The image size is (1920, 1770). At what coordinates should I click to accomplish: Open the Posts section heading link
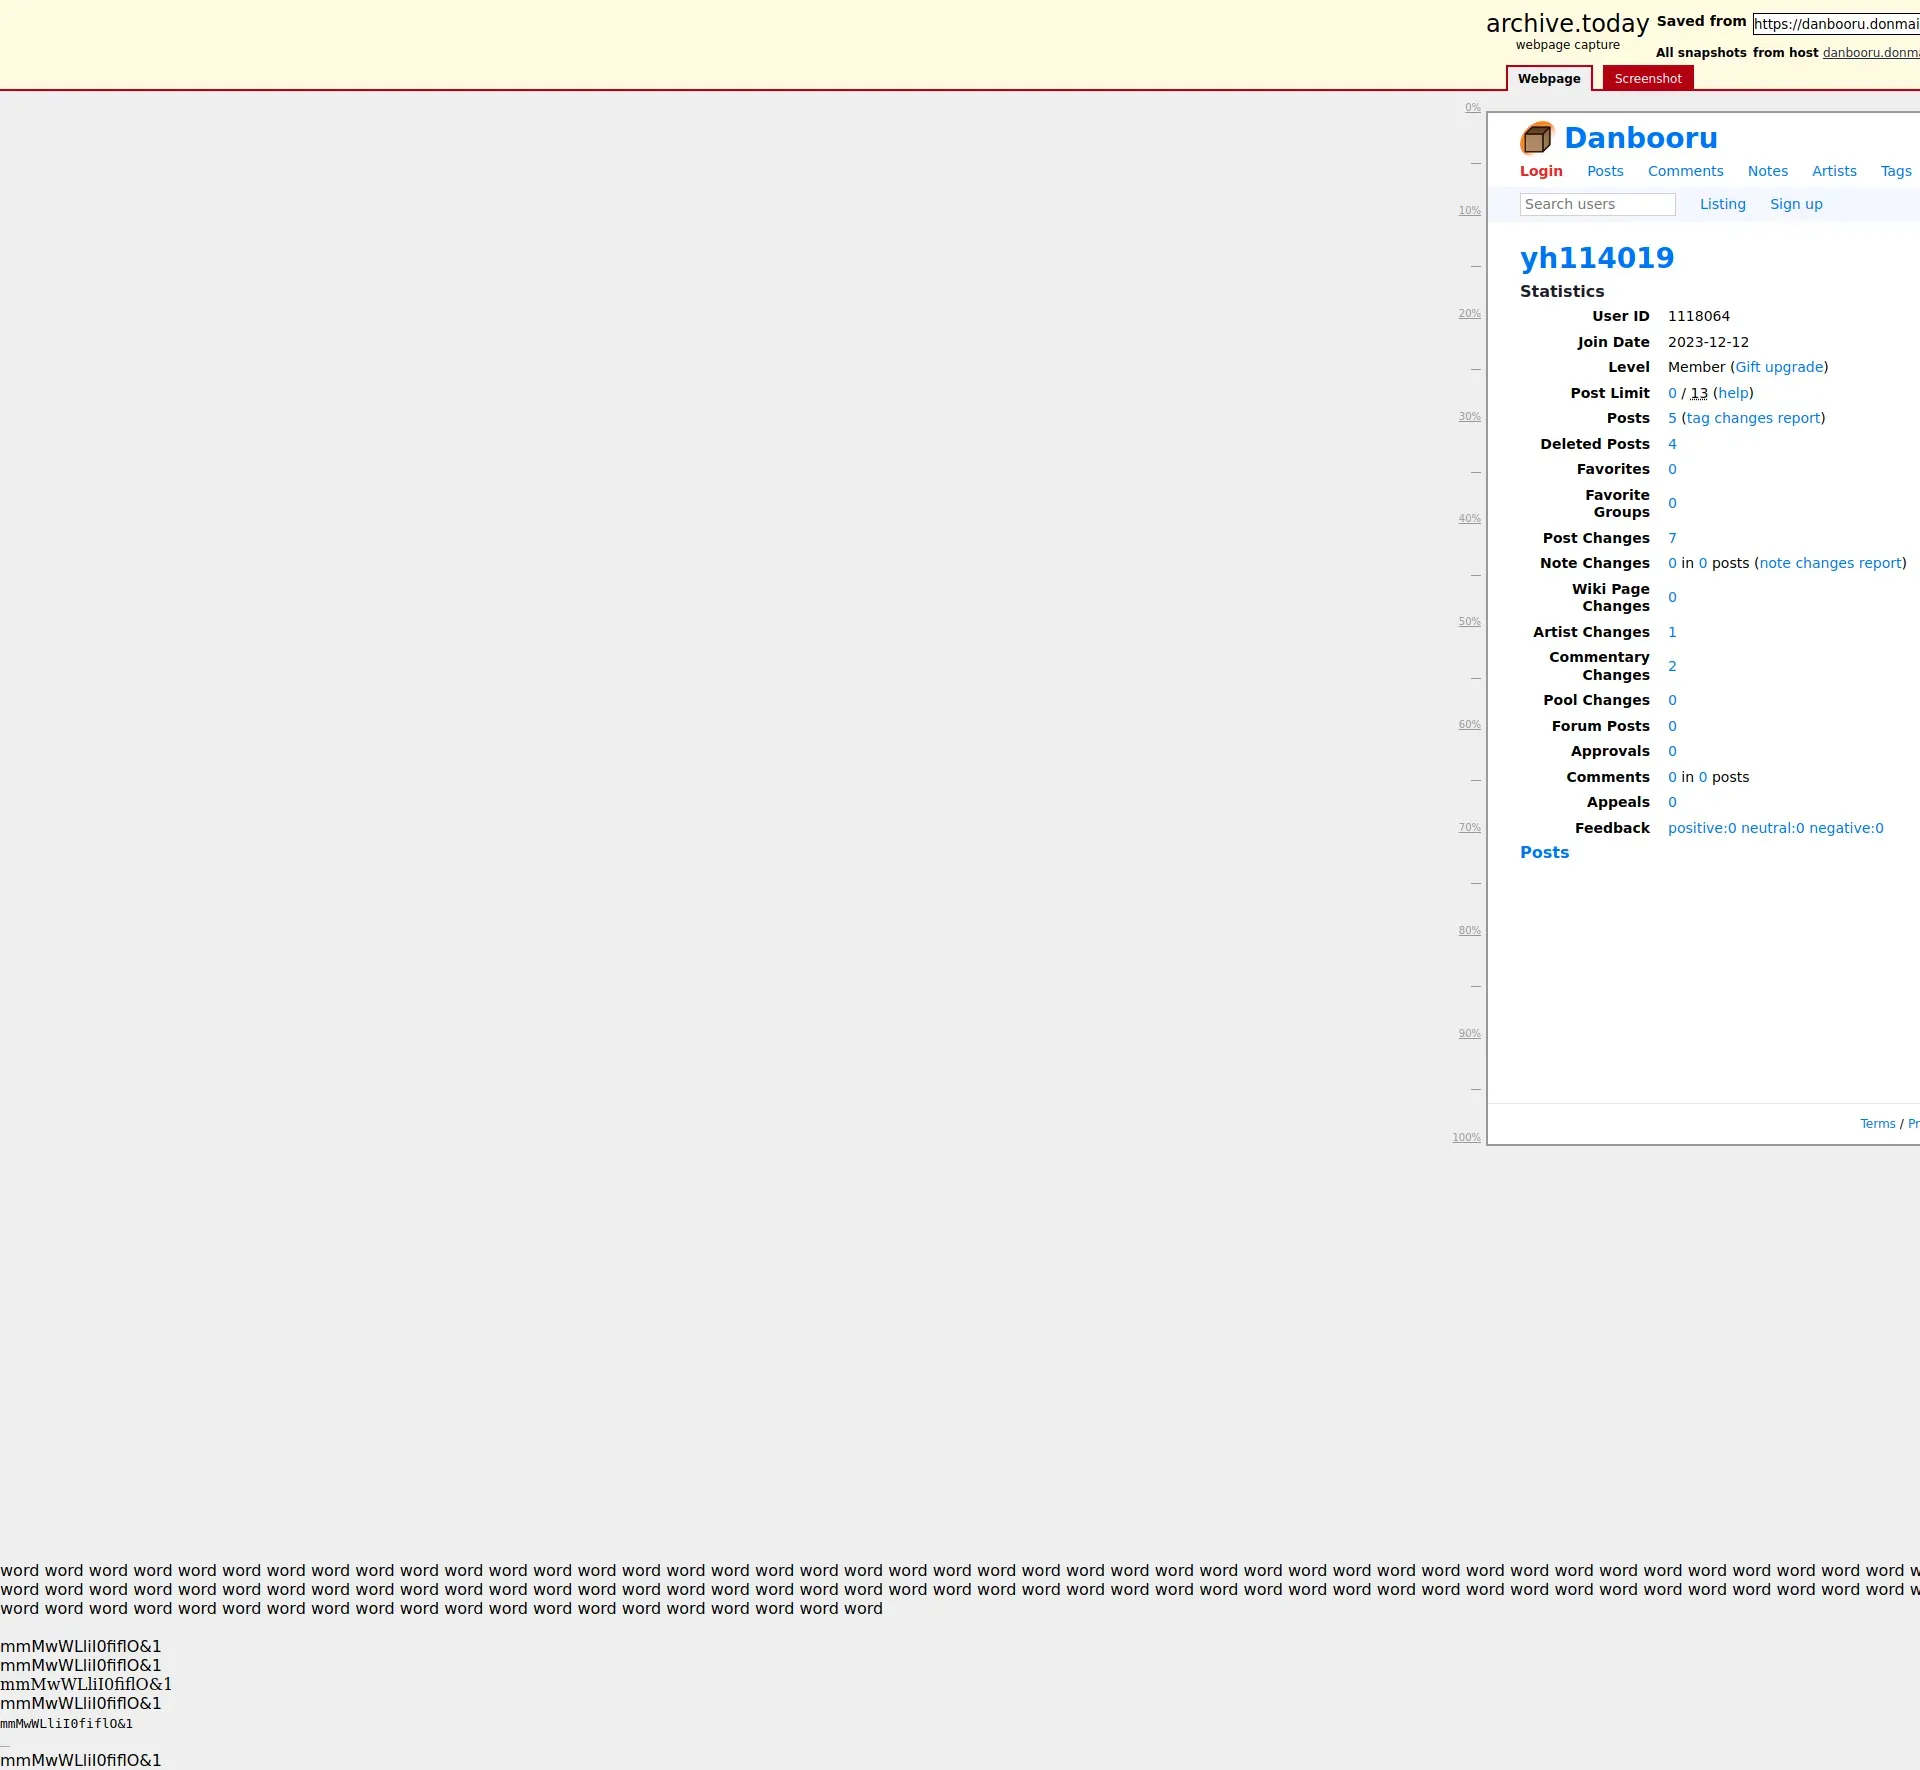(1544, 852)
